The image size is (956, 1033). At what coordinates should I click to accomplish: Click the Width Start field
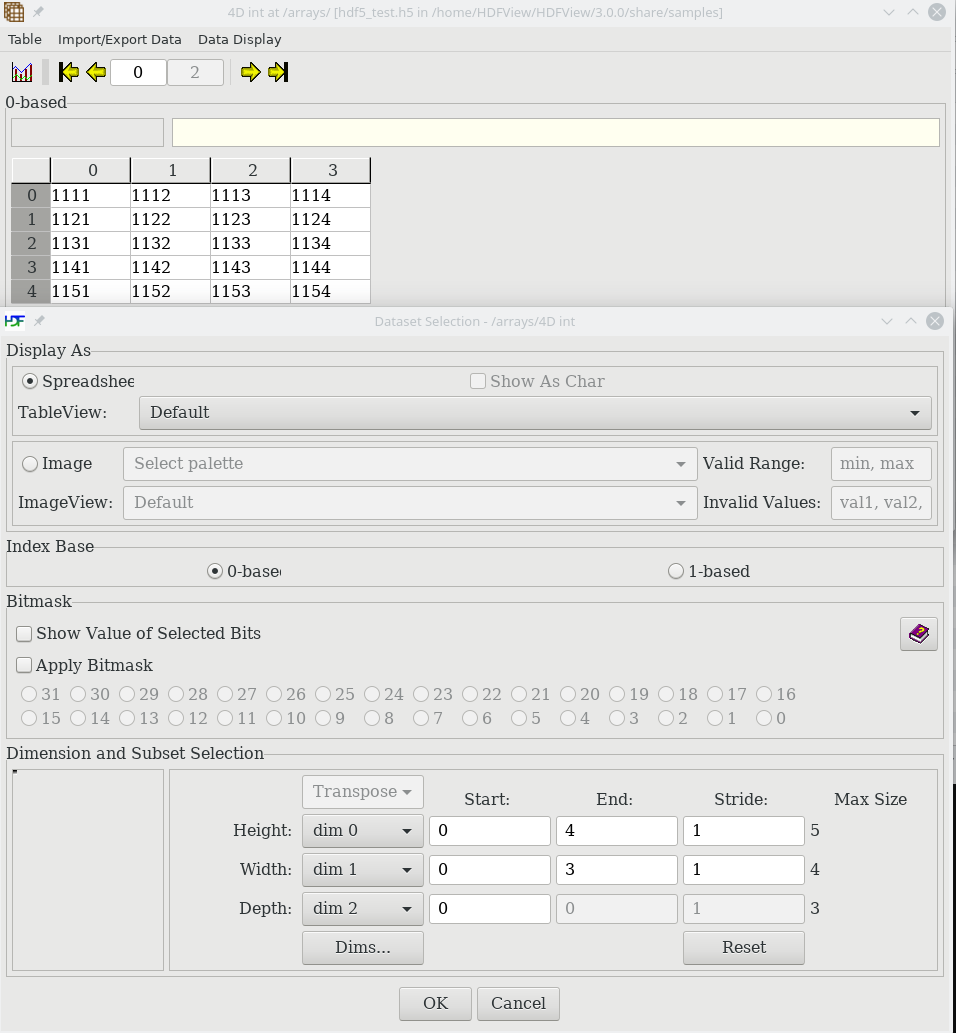[490, 870]
